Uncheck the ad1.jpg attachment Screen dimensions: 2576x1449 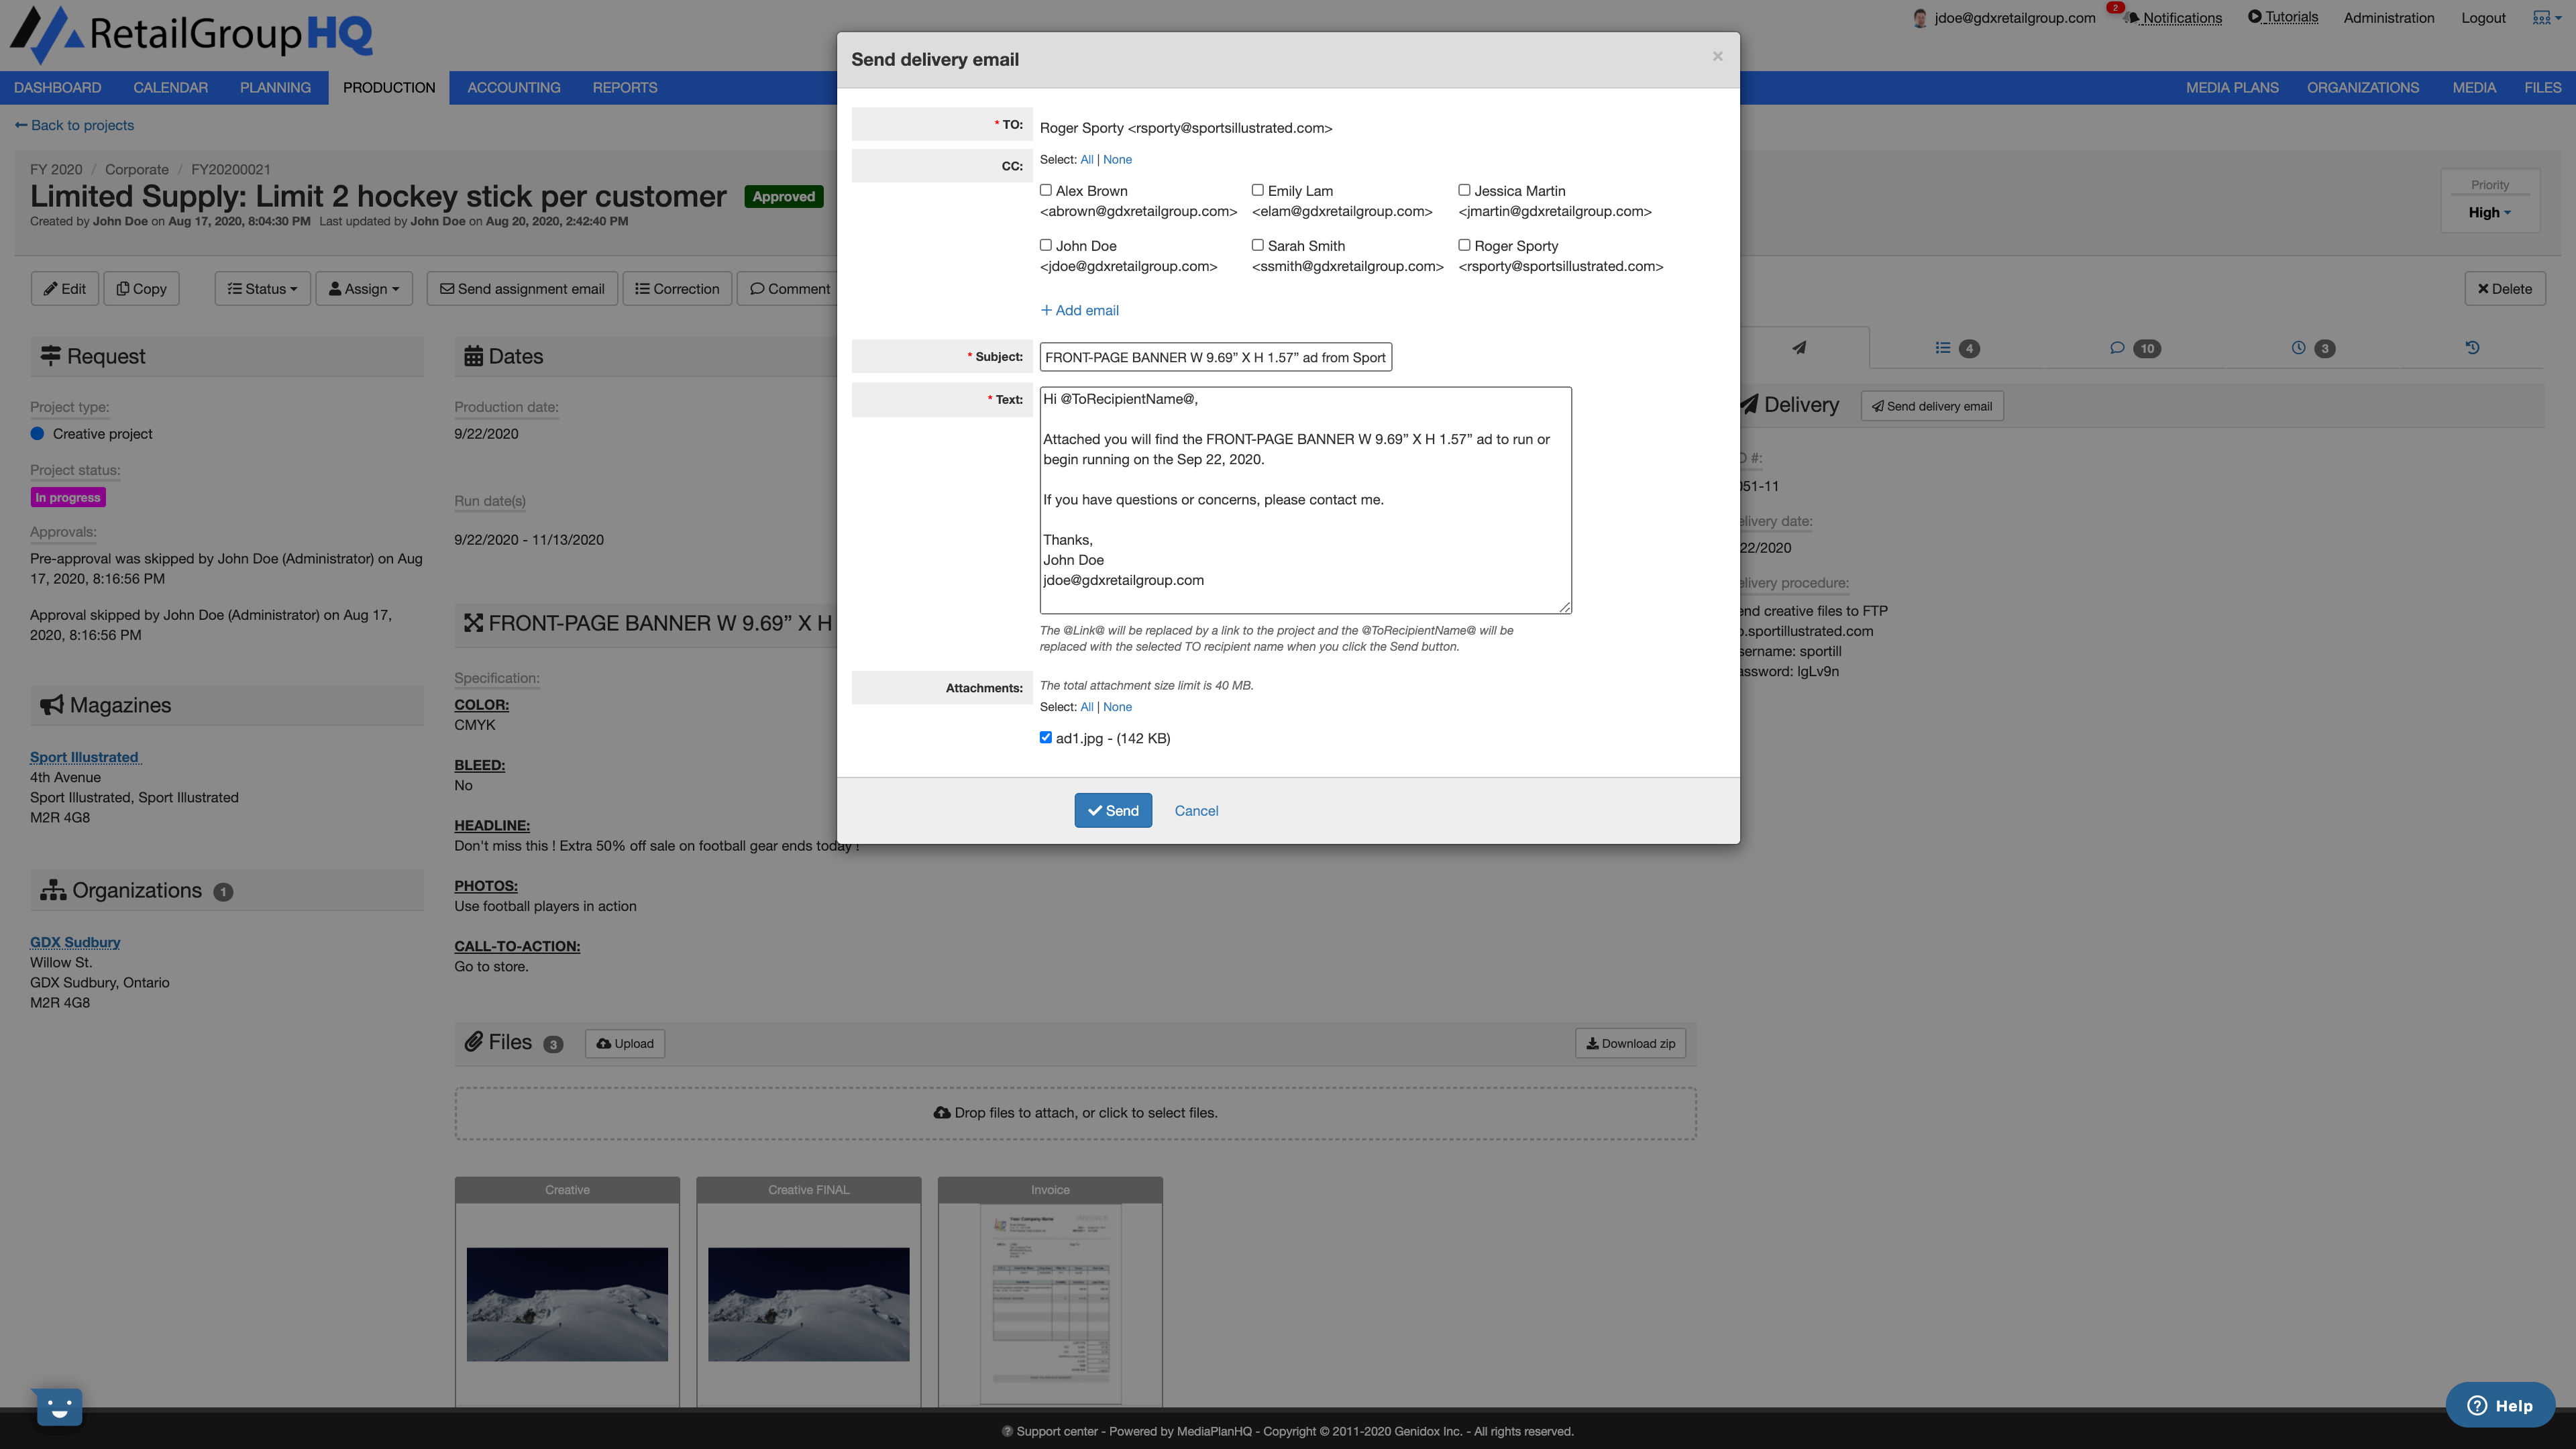pos(1045,737)
